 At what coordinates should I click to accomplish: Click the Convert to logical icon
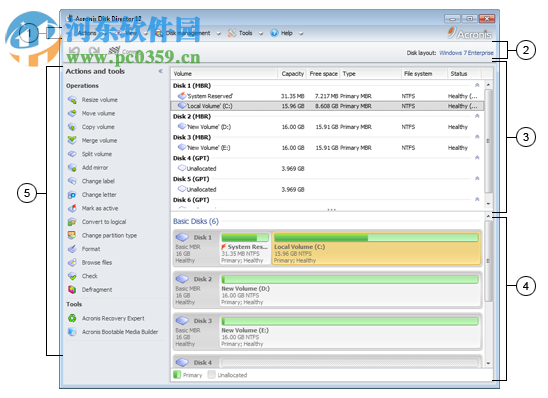pos(72,222)
